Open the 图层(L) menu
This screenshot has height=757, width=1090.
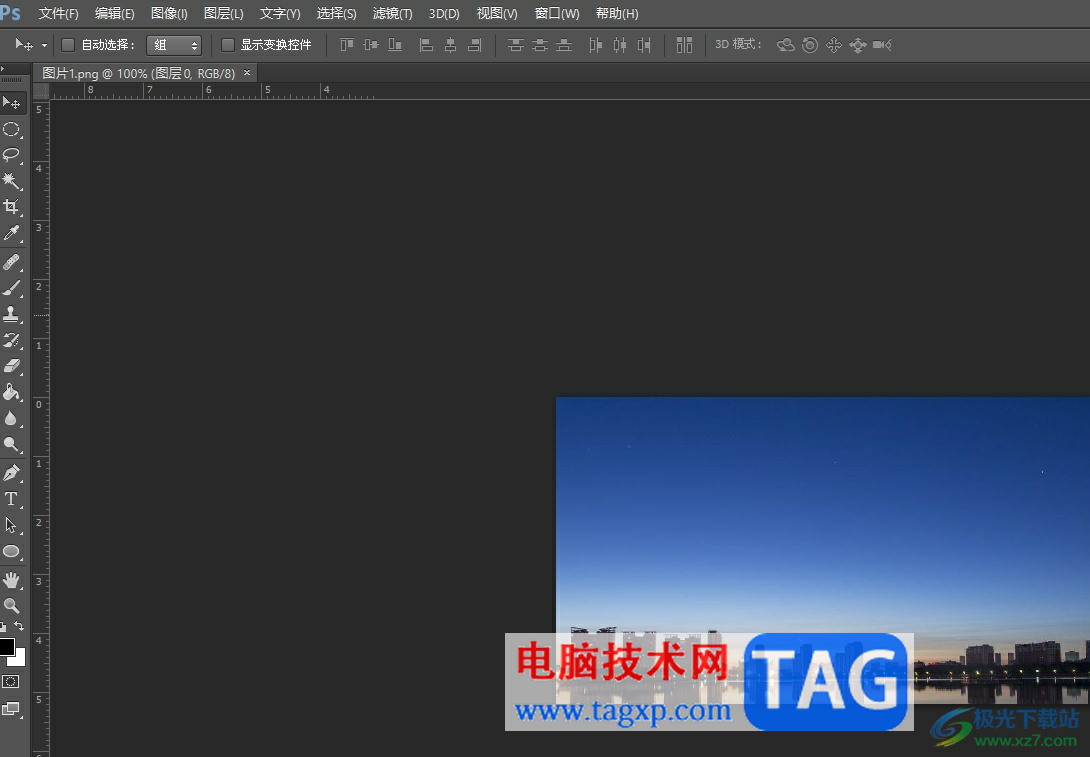click(223, 13)
